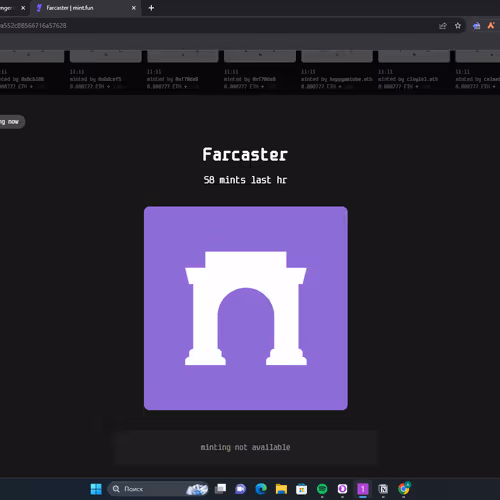This screenshot has width=500, height=500.
Task: Open Spotify from the taskbar
Action: [x=322, y=489]
